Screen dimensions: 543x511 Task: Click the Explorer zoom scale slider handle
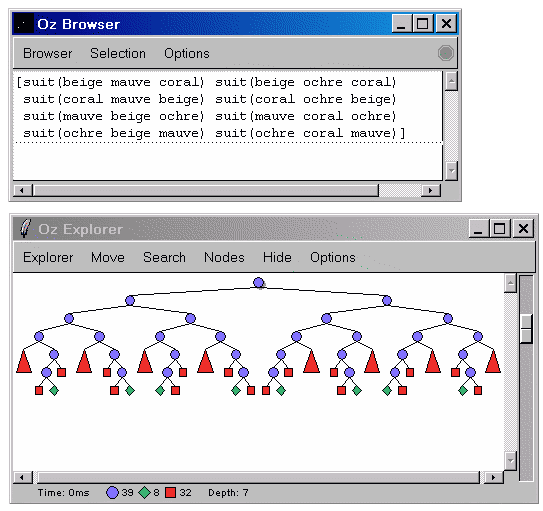click(x=526, y=328)
